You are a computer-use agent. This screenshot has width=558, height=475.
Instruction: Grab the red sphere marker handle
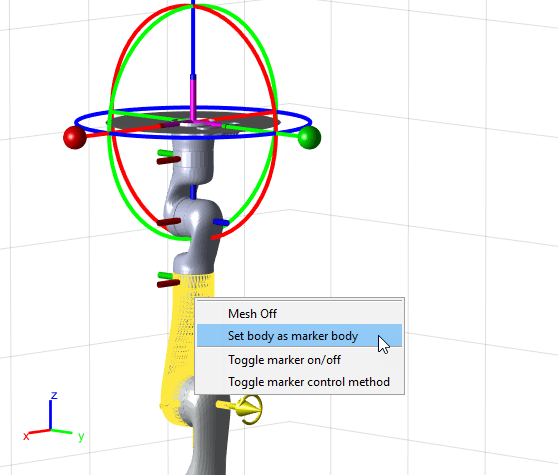[75, 138]
